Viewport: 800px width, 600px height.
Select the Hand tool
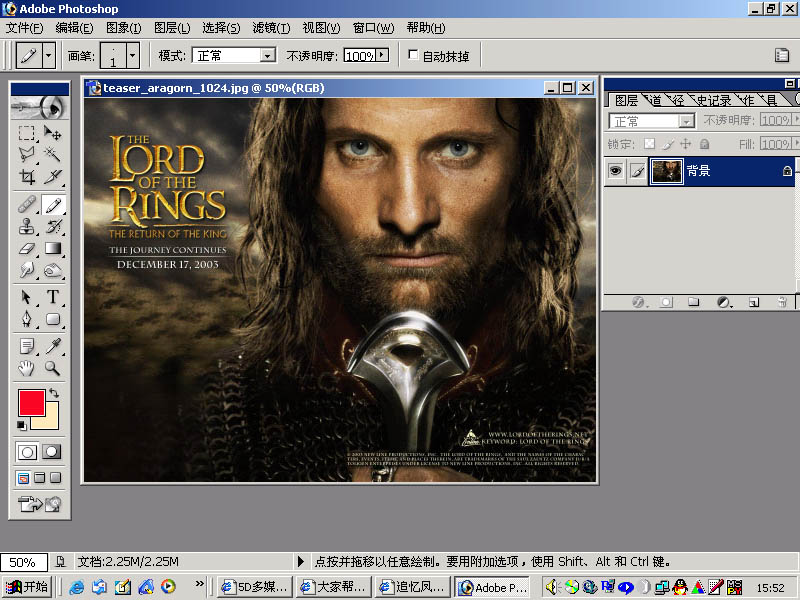point(27,368)
